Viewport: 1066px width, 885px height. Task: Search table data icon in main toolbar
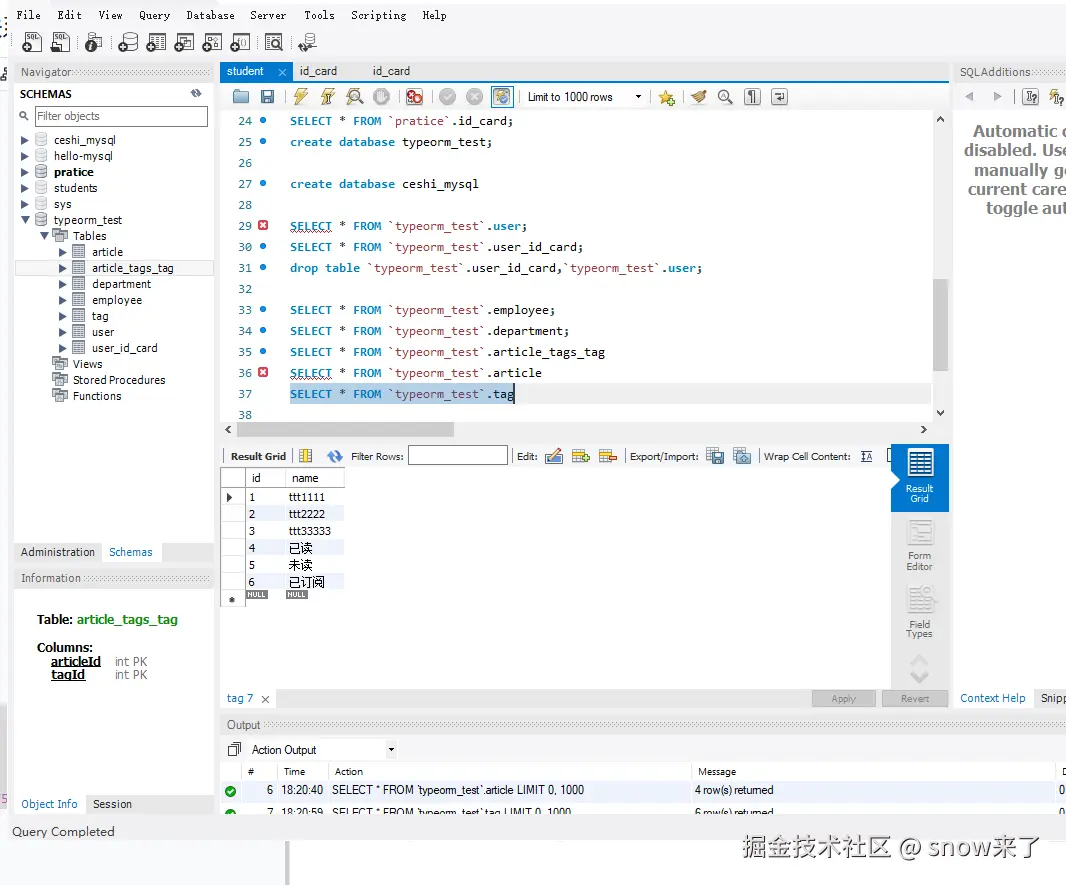point(273,42)
